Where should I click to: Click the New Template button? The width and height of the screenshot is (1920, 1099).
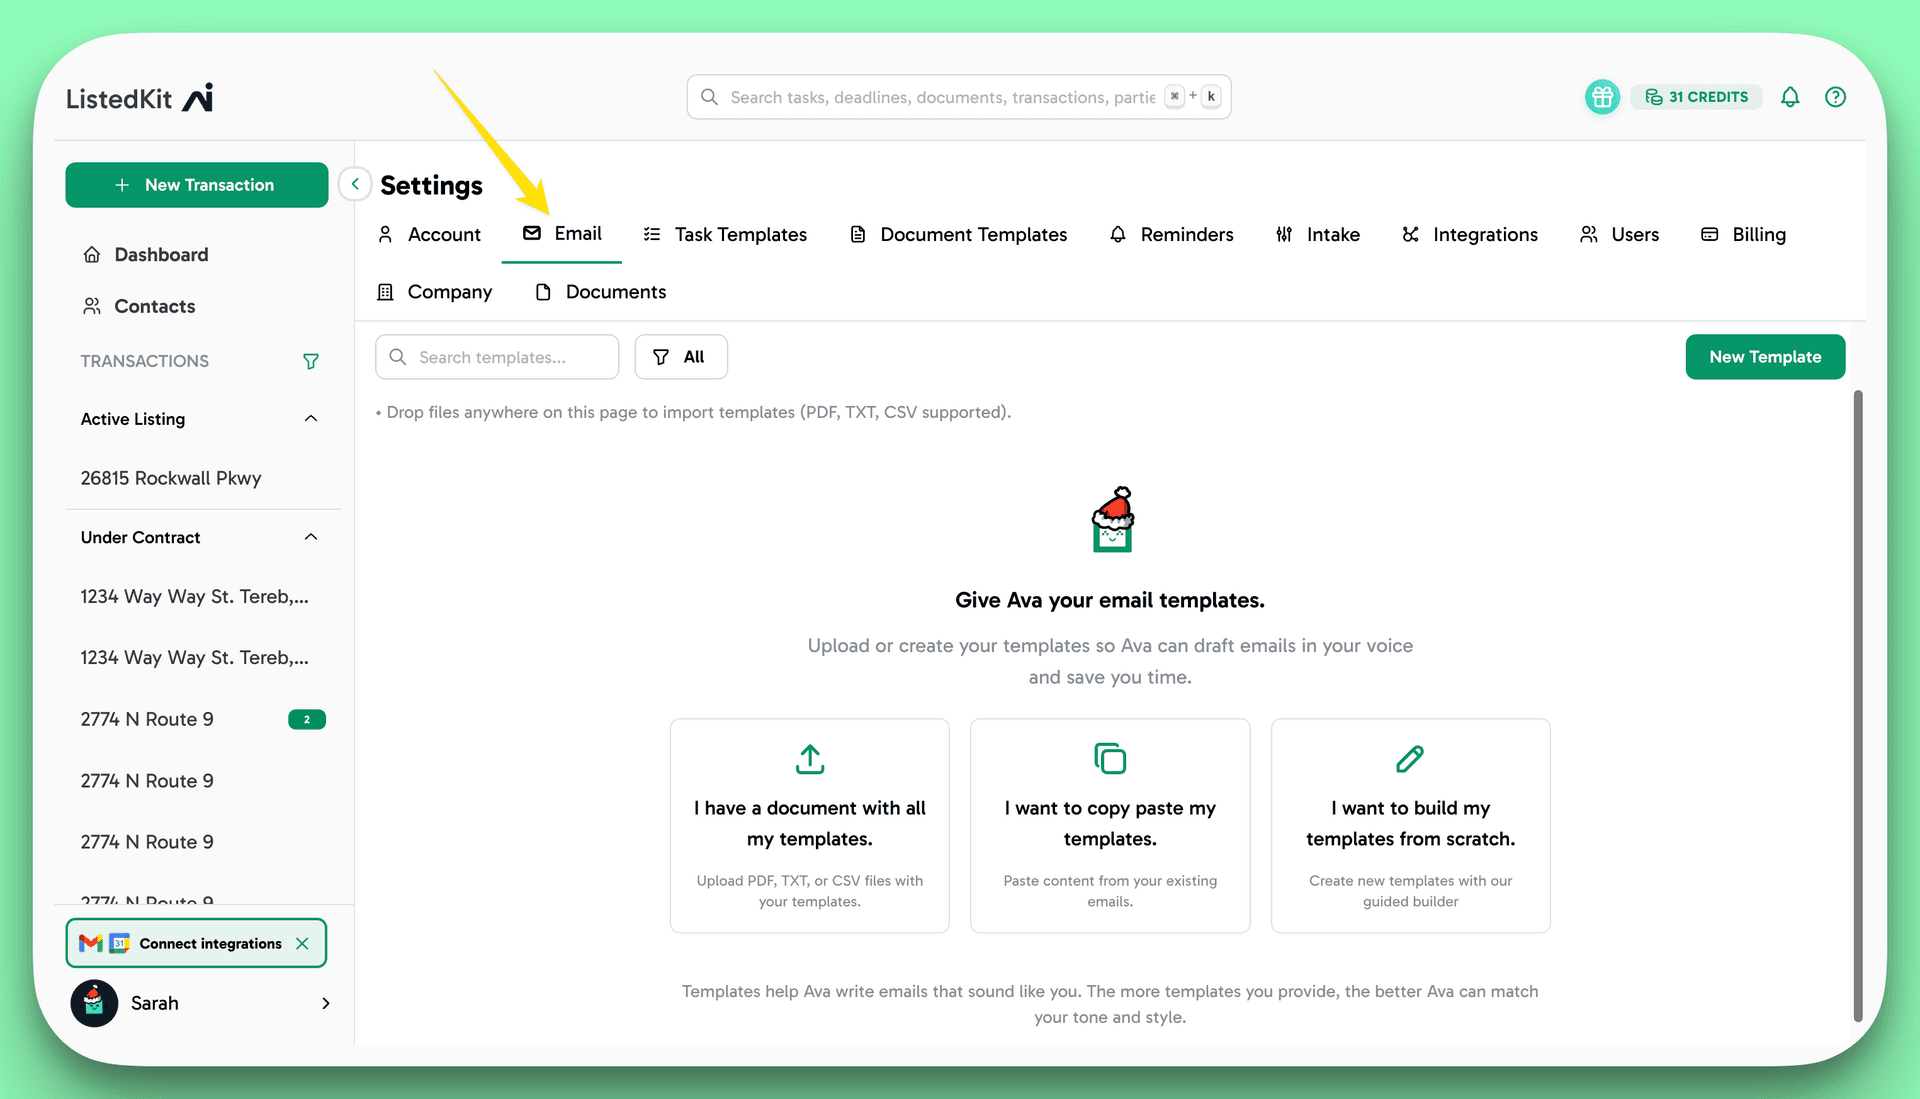1764,357
